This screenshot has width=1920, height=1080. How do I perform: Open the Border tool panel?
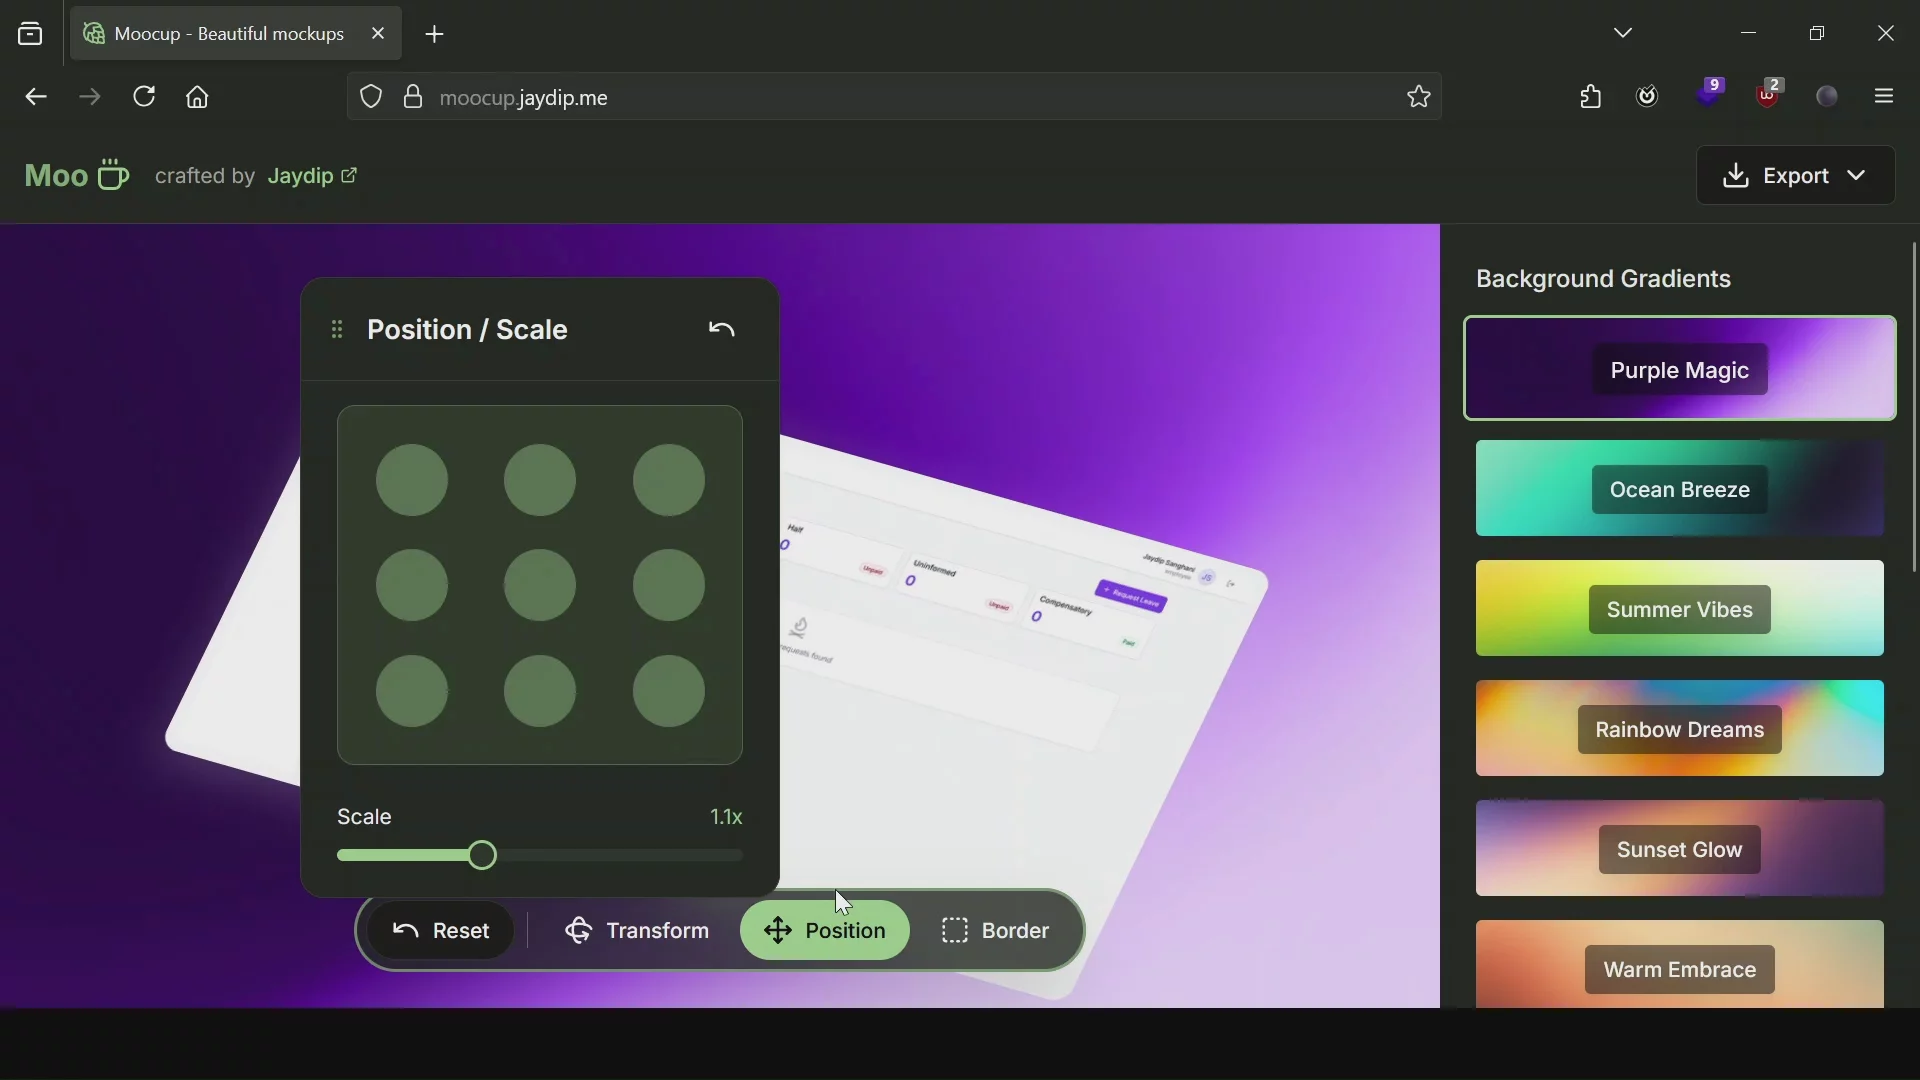coord(996,931)
